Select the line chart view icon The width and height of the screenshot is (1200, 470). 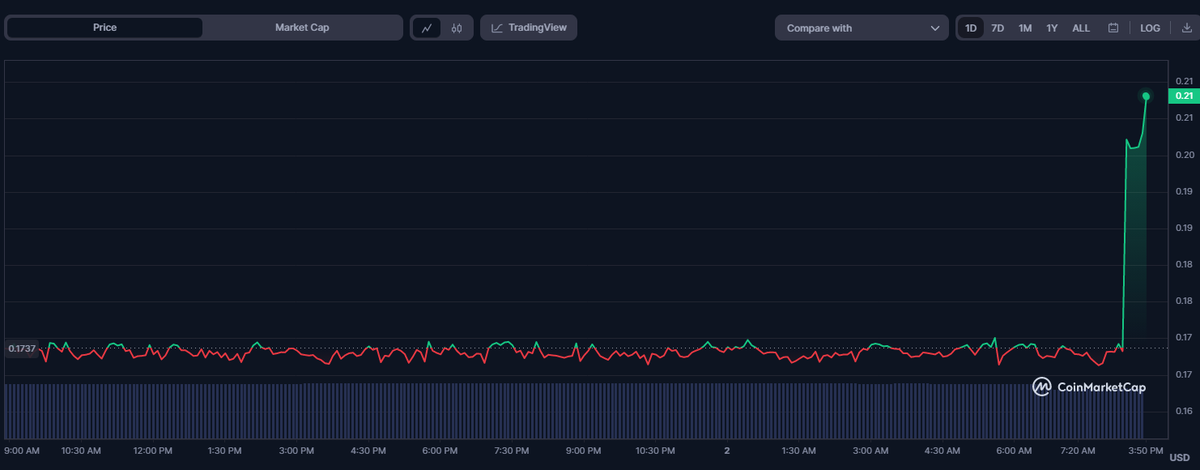427,28
